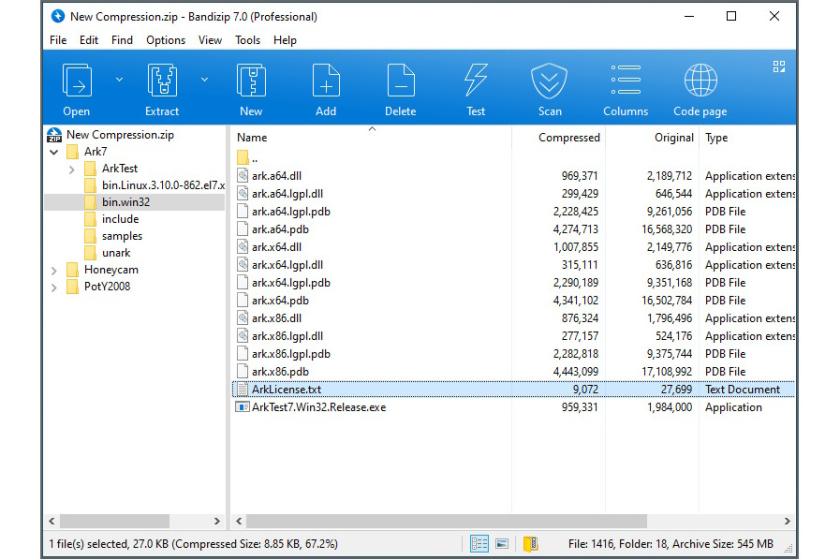Click the Delete toolbar icon
Image resolution: width=840 pixels, height=560 pixels.
[401, 81]
